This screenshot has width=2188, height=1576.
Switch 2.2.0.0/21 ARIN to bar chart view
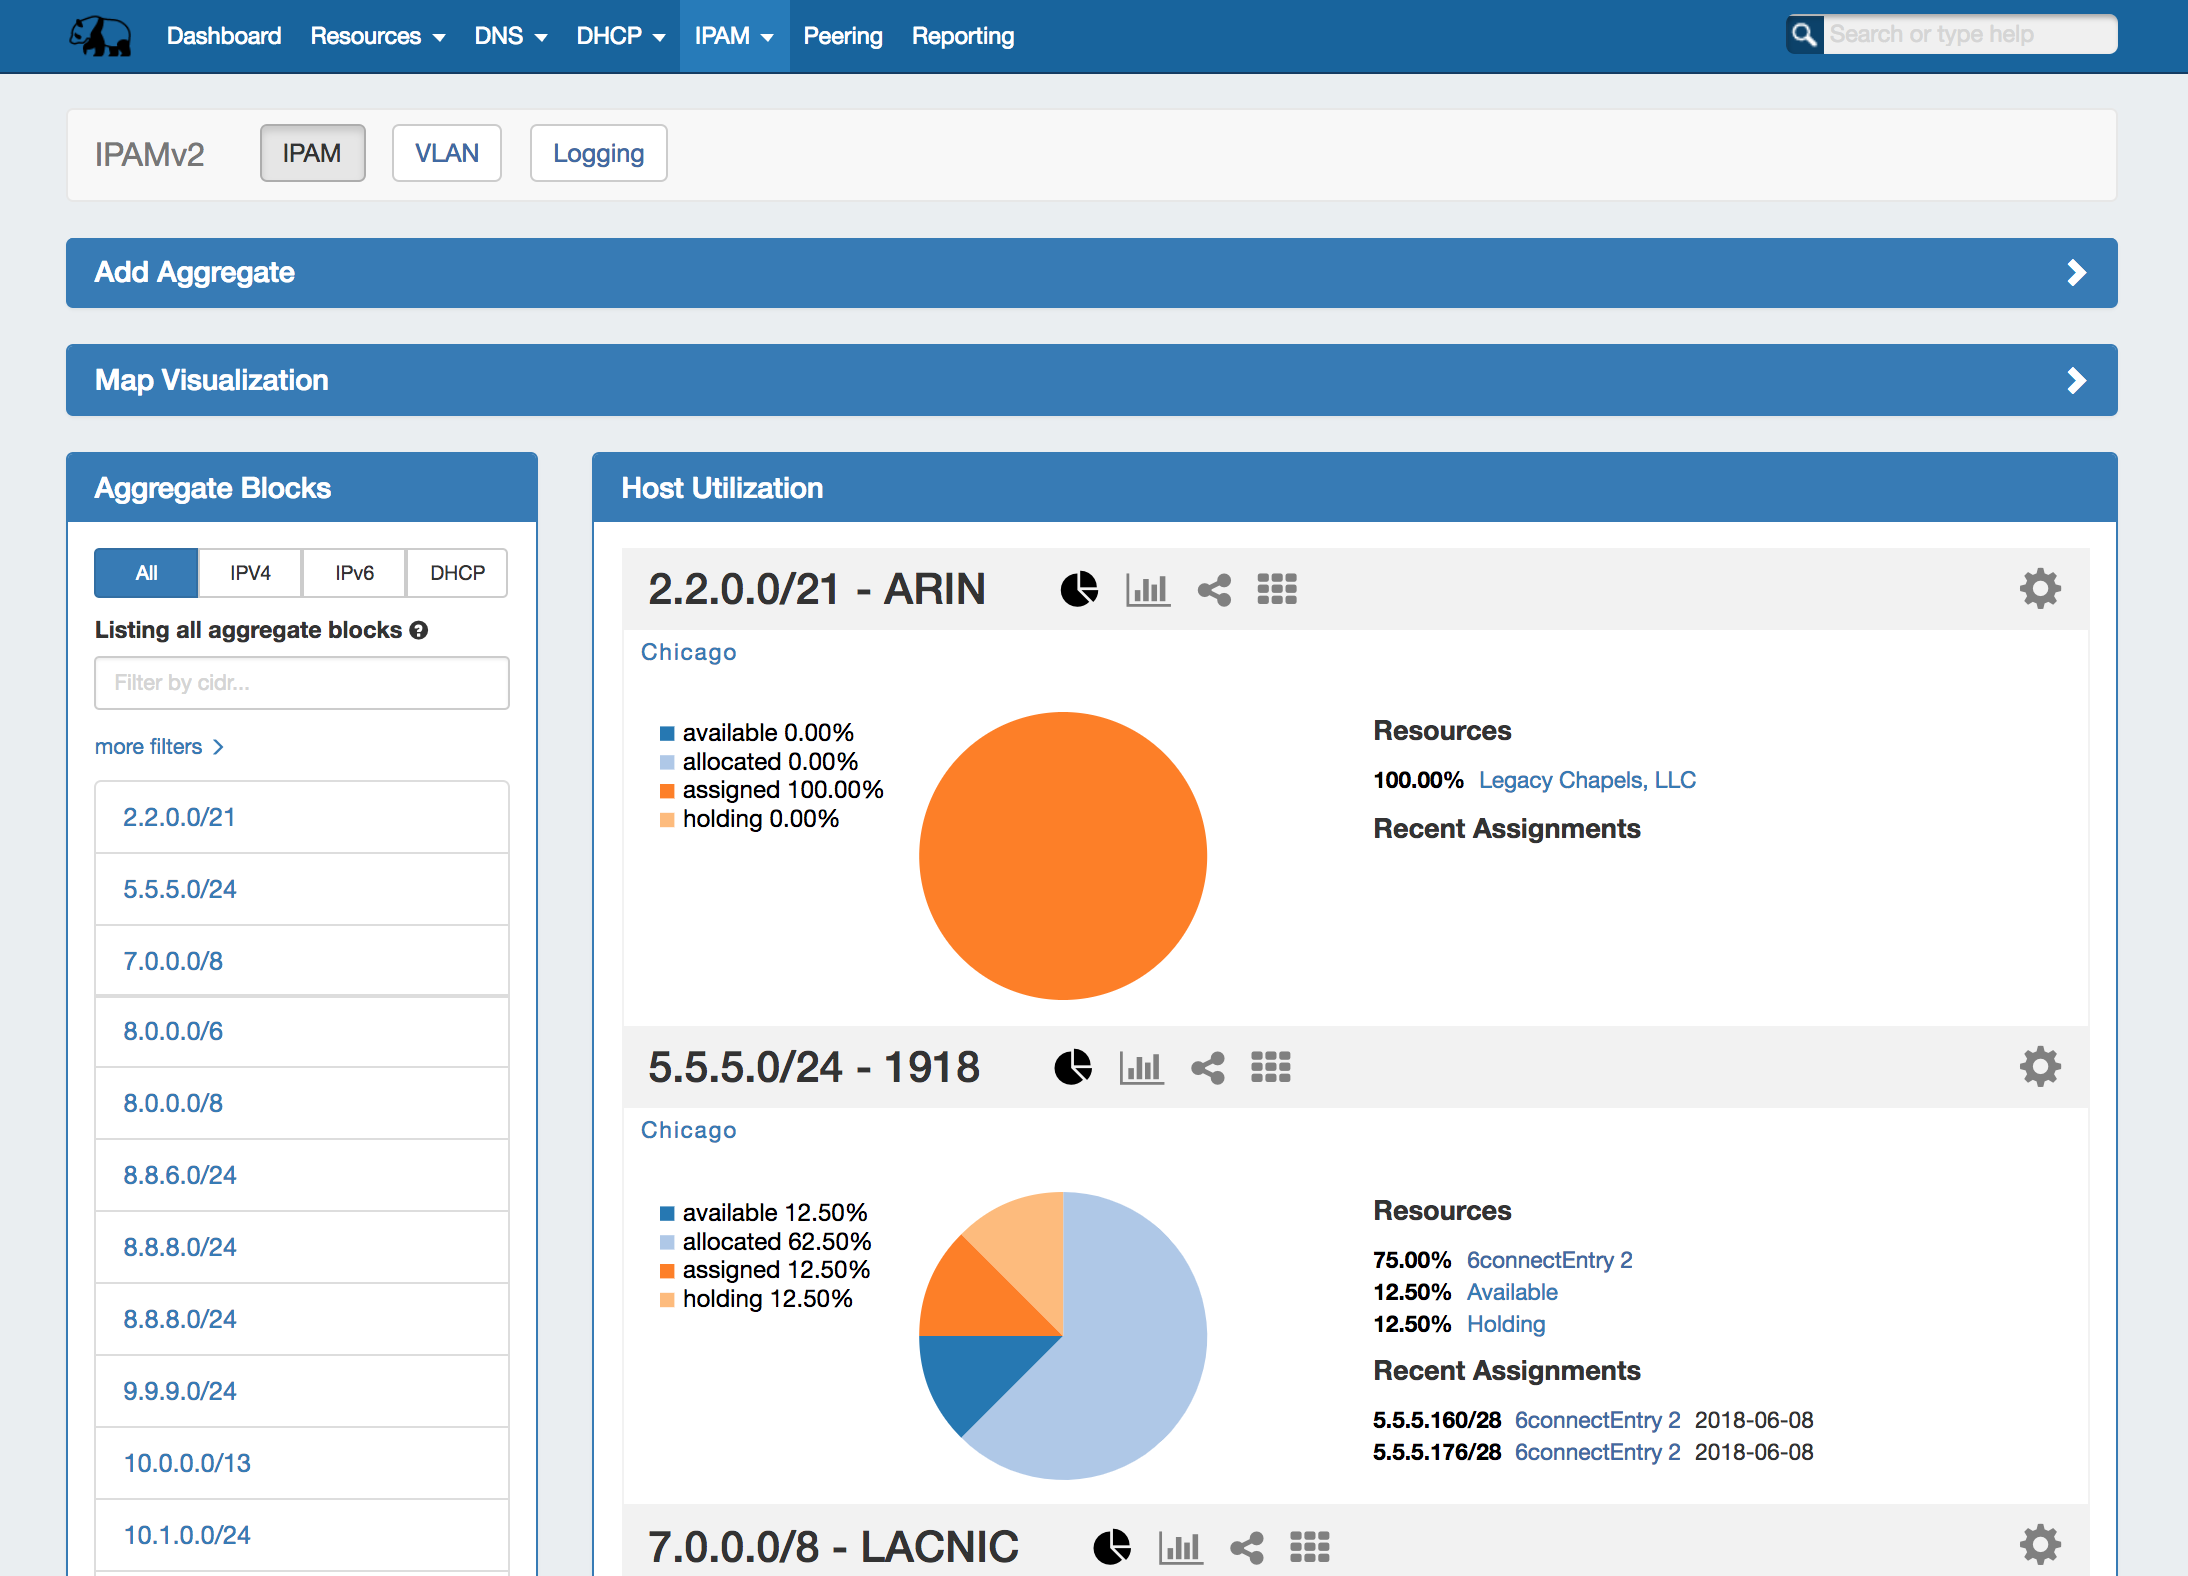[1147, 589]
